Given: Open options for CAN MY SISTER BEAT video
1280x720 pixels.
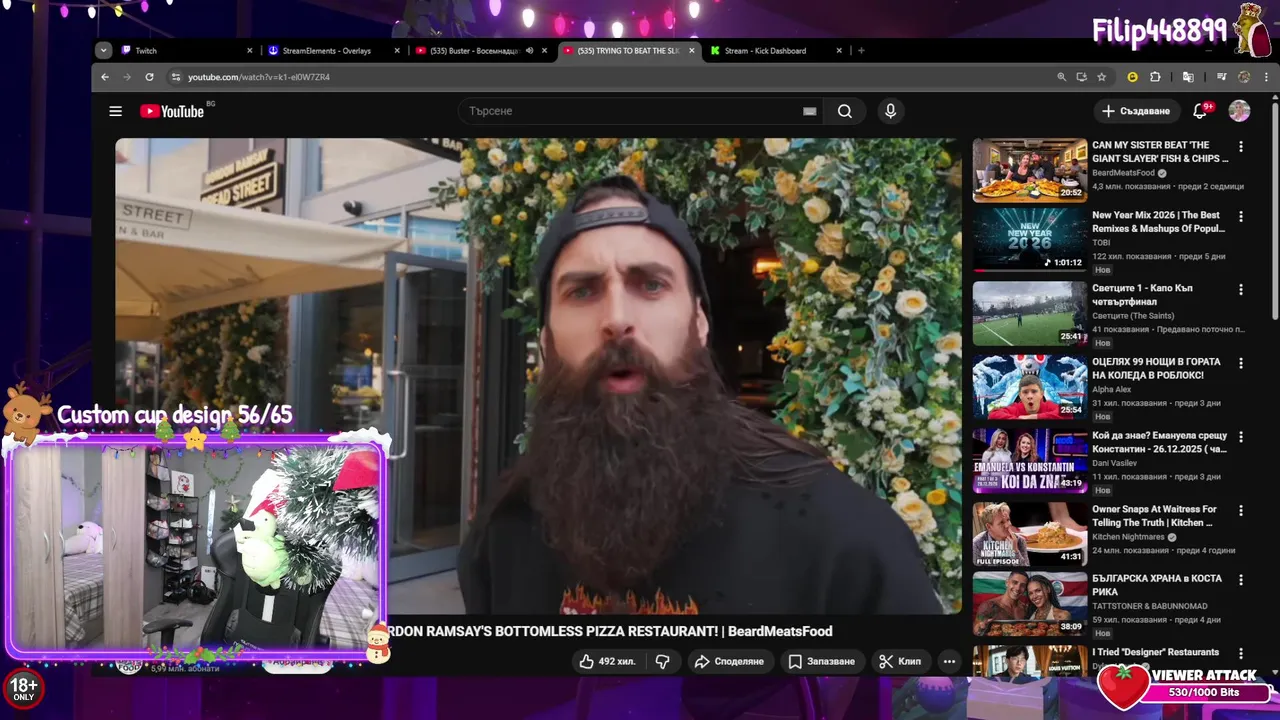Looking at the screenshot, I should (1241, 146).
